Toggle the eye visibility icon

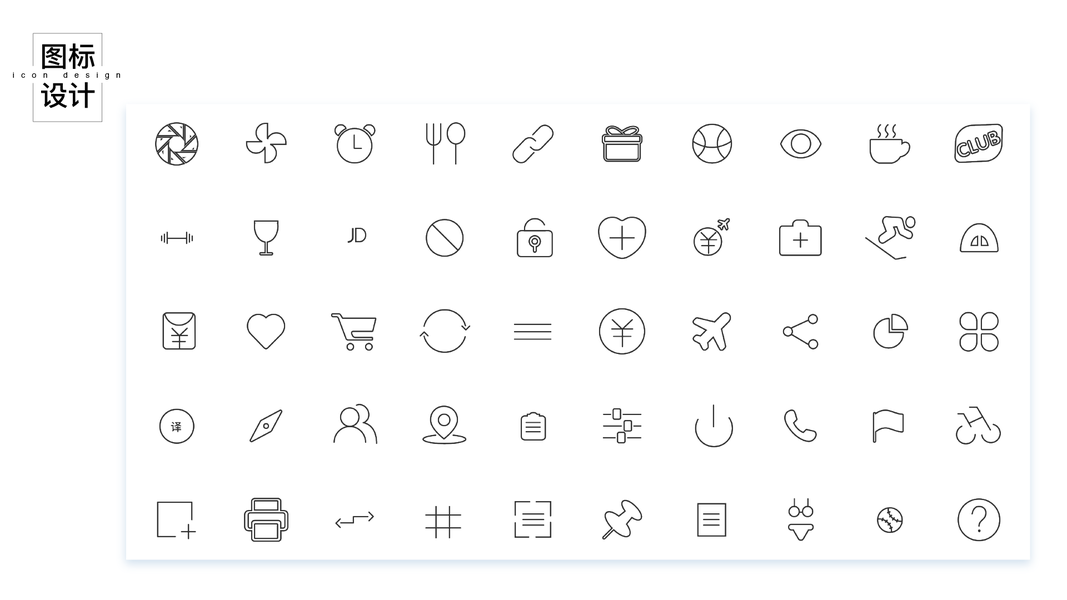pos(800,144)
